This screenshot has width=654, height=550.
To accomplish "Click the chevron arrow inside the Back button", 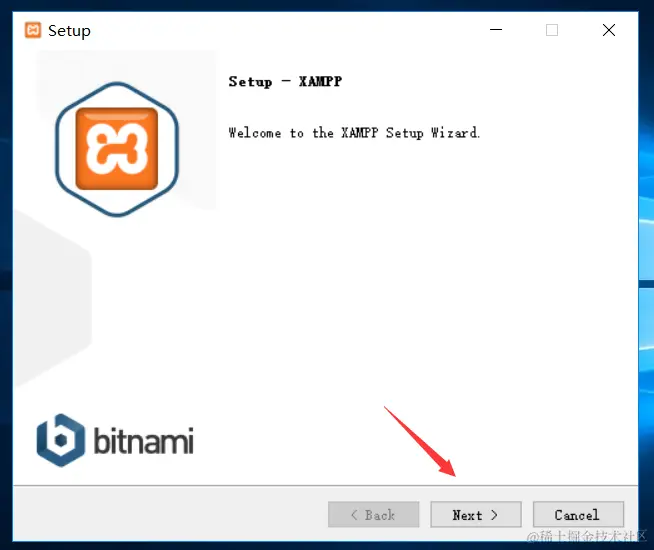I will pos(354,515).
